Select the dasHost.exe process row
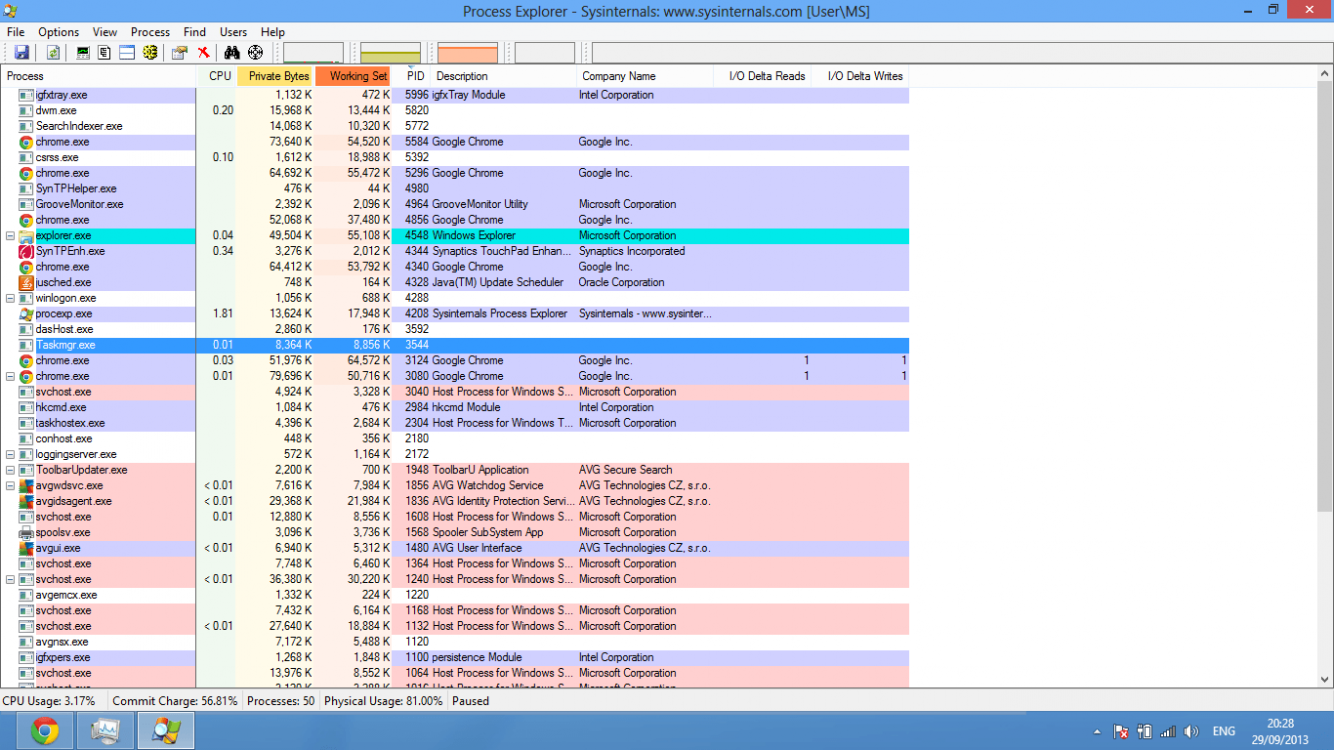The width and height of the screenshot is (1334, 750). tap(455, 329)
